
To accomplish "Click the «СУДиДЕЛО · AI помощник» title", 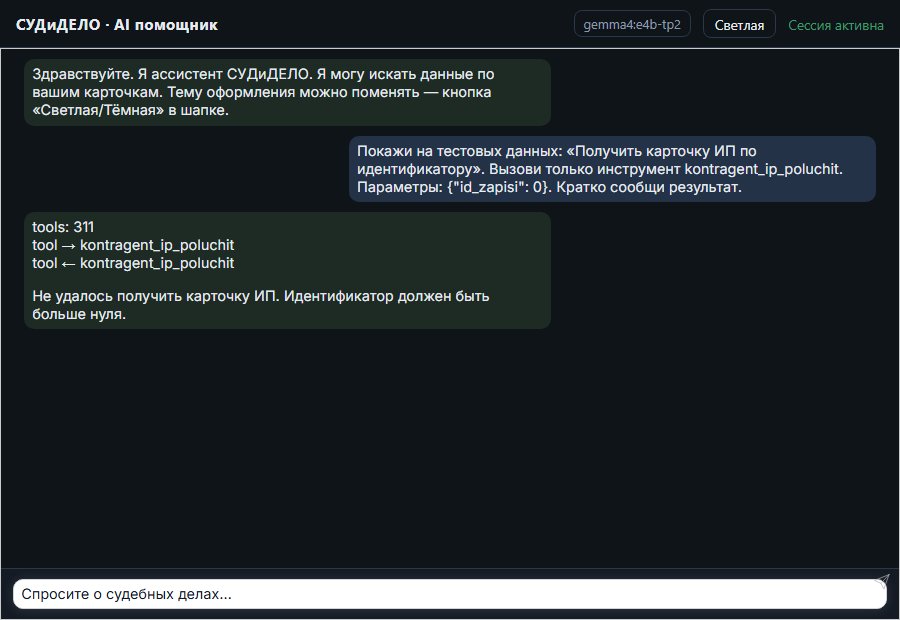I will (x=117, y=25).
